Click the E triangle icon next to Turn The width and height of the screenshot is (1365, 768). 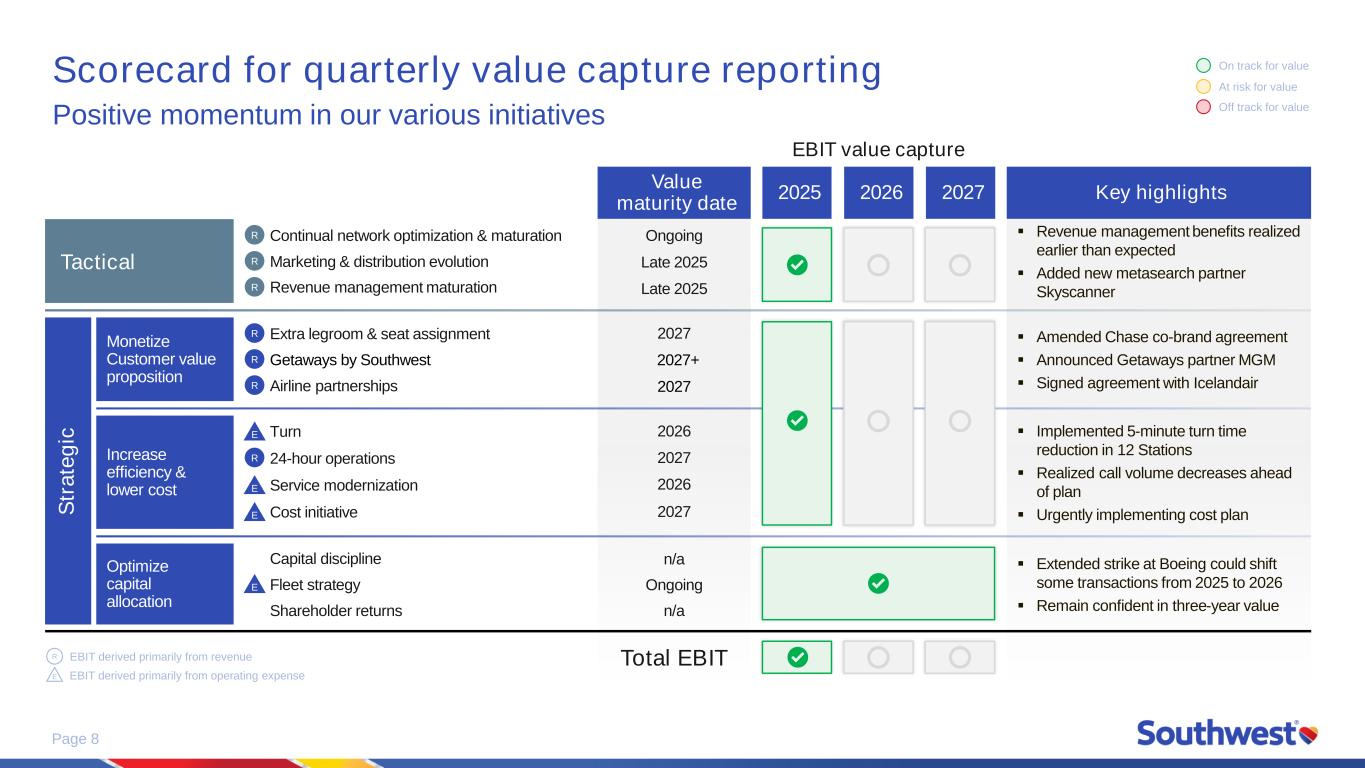255,433
